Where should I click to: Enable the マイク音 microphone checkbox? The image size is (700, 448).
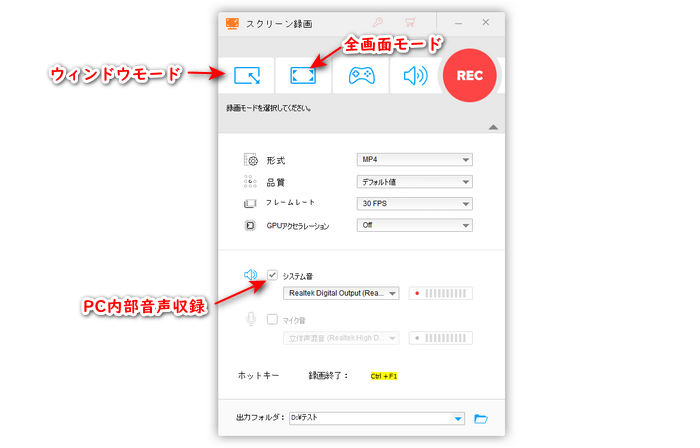pyautogui.click(x=272, y=319)
